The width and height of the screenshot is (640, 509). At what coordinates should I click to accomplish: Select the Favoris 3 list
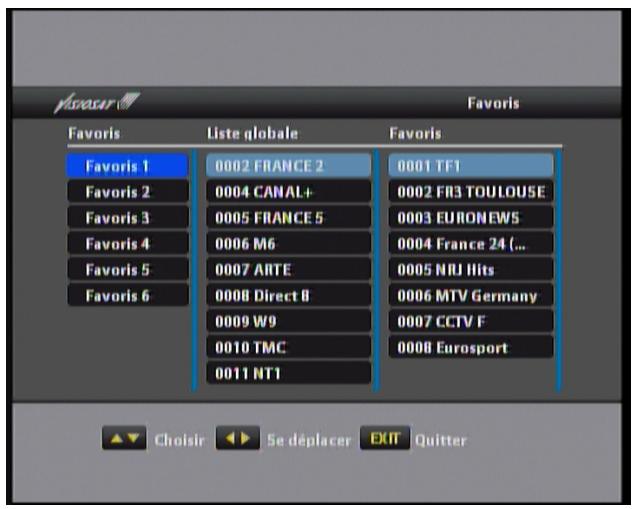coord(128,218)
